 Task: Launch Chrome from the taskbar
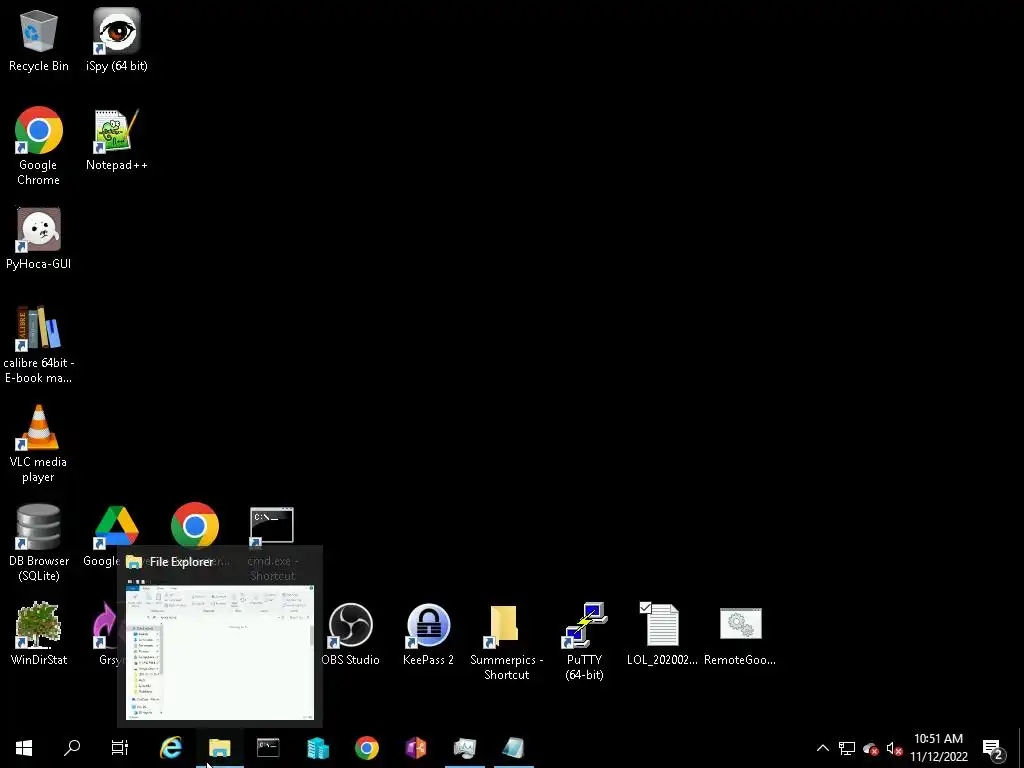coord(366,748)
